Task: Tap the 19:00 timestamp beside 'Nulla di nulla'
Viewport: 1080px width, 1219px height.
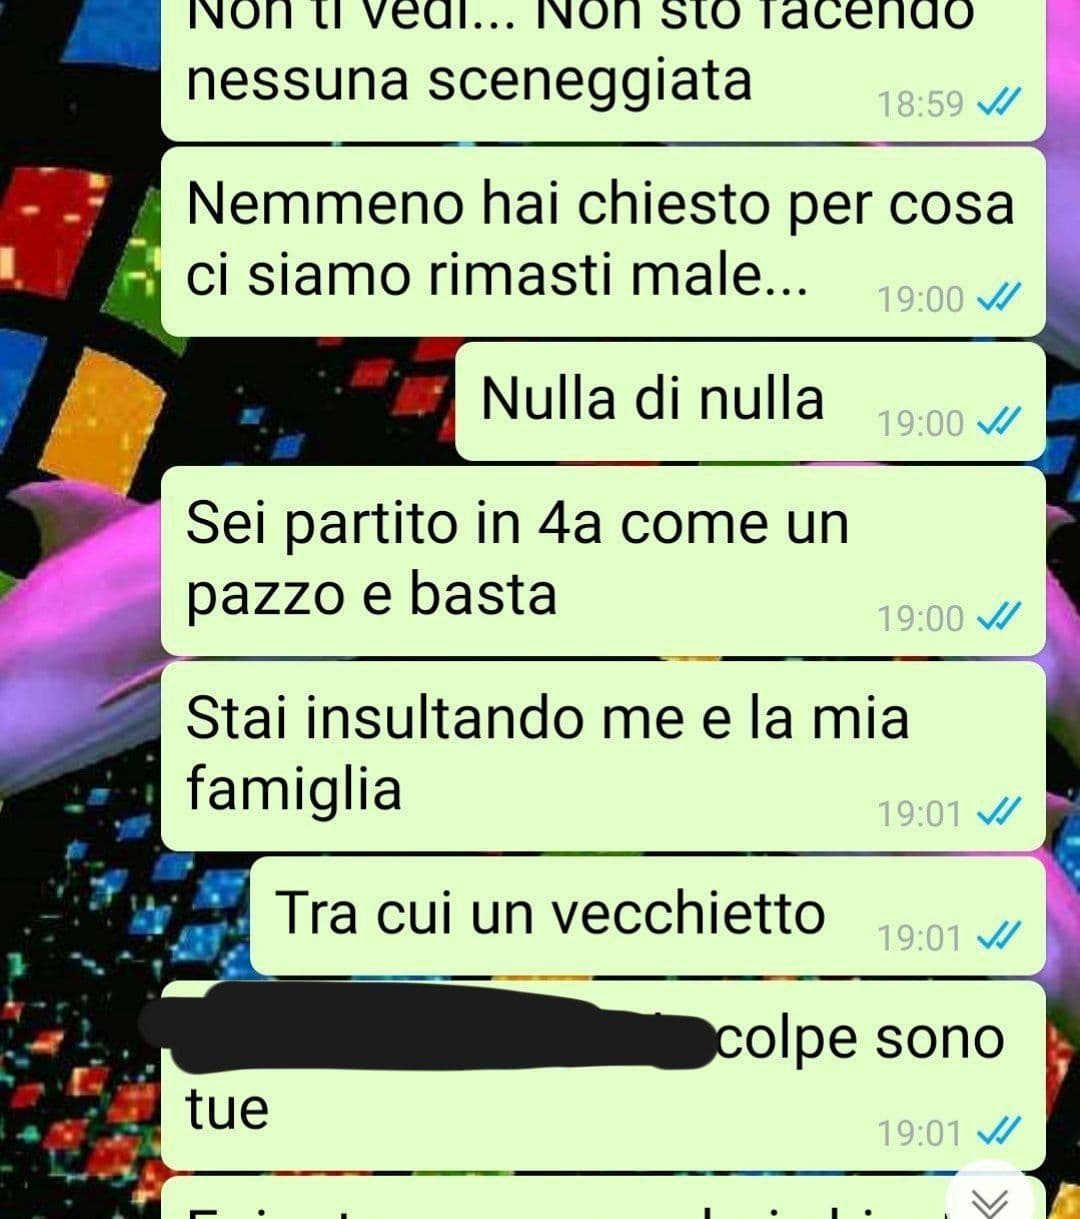Action: coord(920,424)
